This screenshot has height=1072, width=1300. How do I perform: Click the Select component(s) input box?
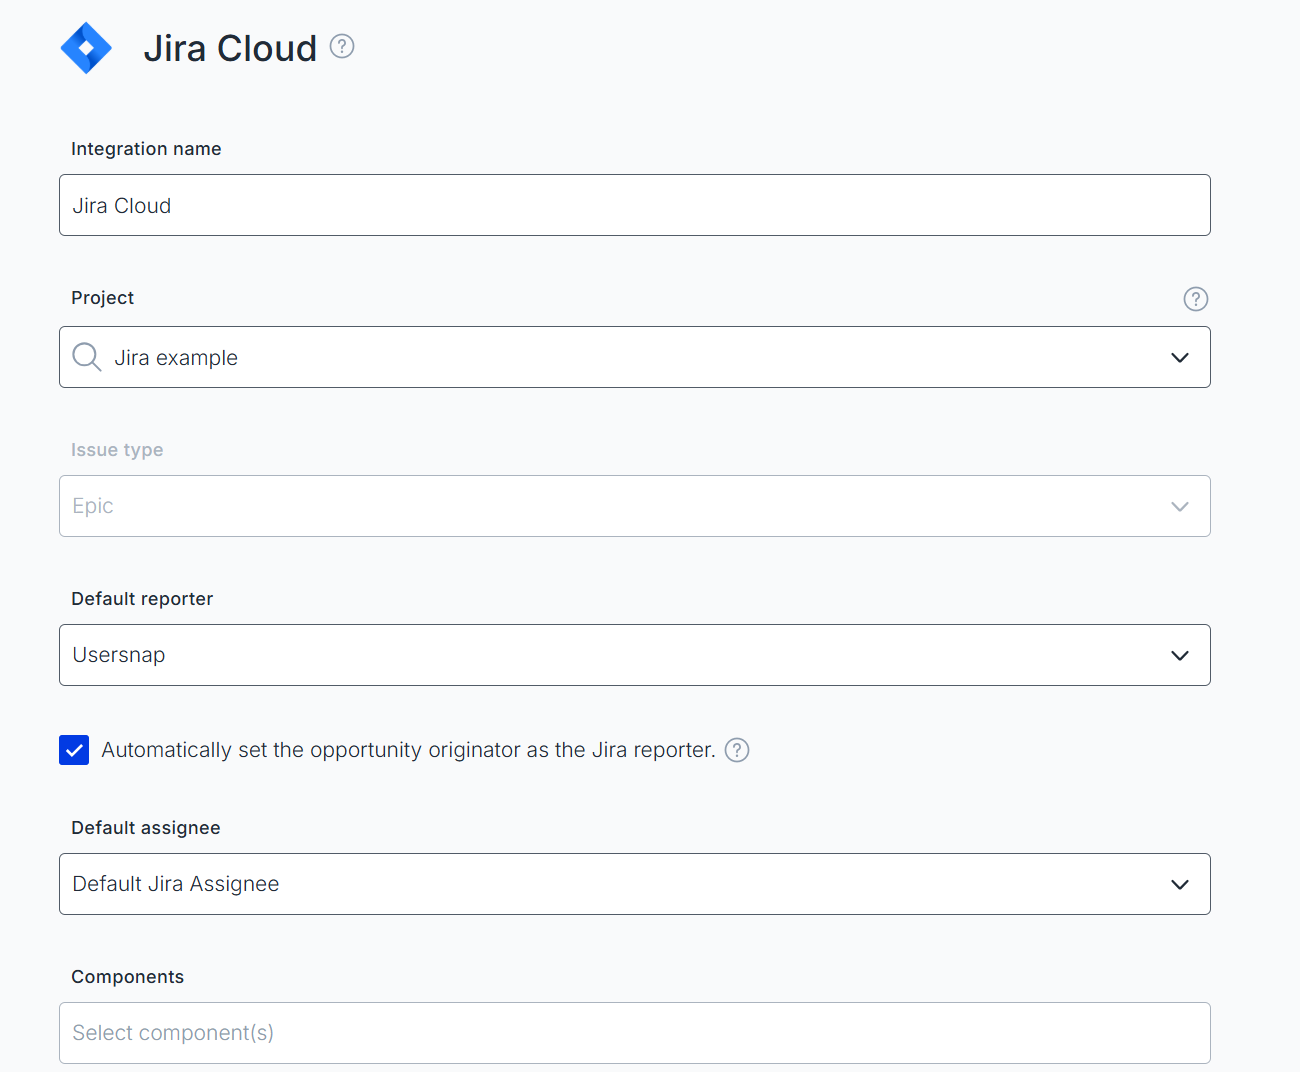[x=634, y=1032]
